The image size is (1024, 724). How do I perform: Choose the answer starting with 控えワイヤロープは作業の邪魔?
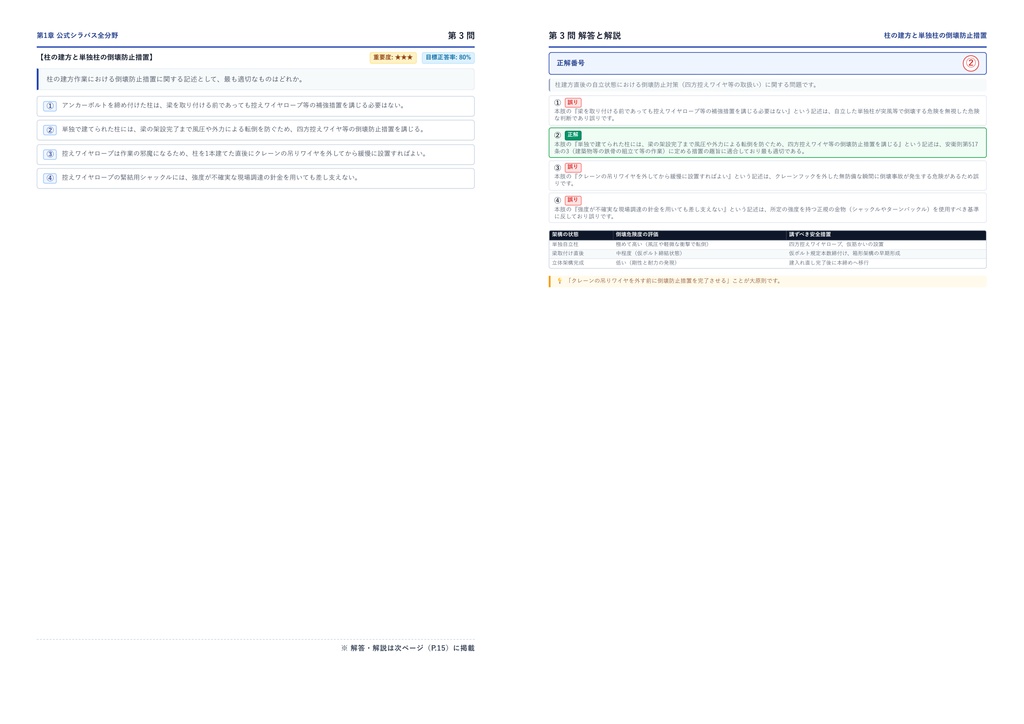point(255,154)
